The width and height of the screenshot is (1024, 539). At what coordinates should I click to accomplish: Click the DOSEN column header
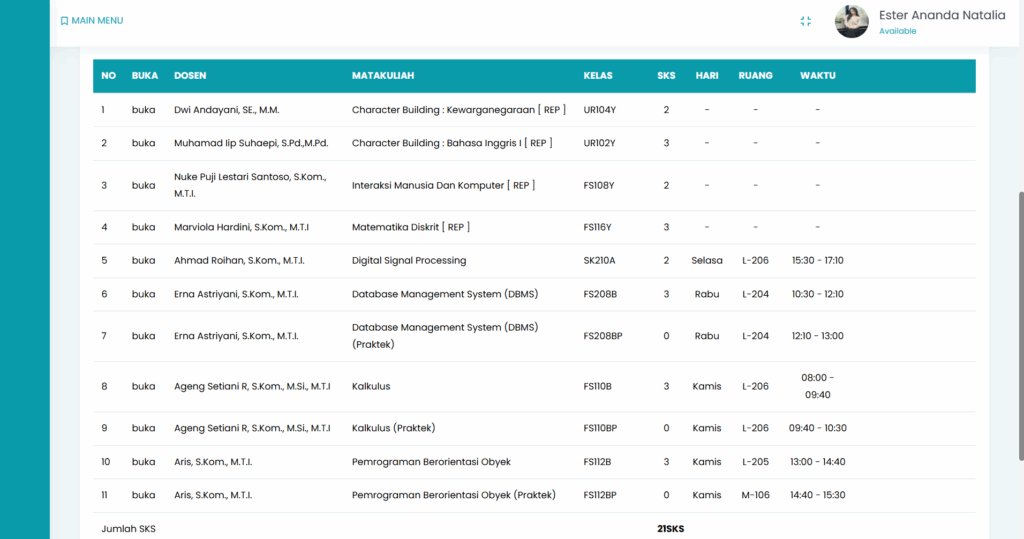pos(190,76)
